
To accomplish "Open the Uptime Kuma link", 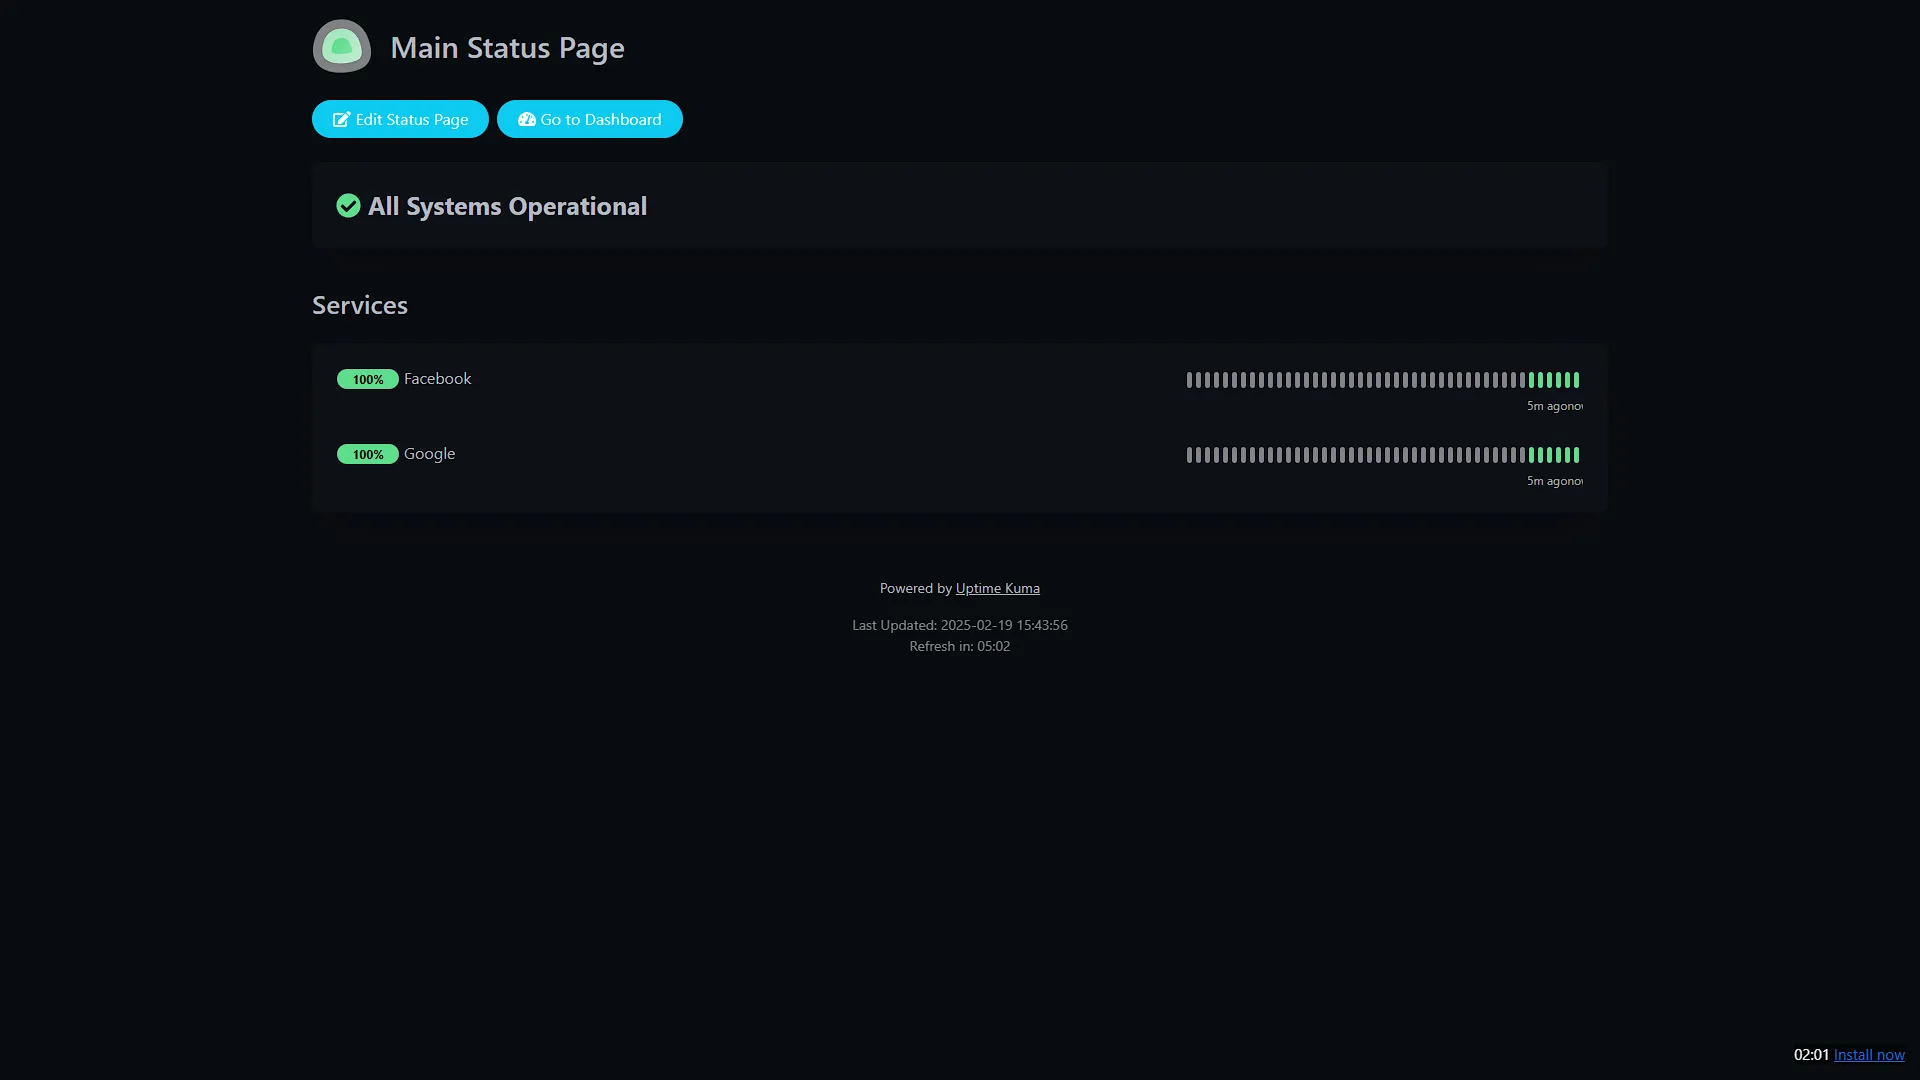I will (997, 588).
